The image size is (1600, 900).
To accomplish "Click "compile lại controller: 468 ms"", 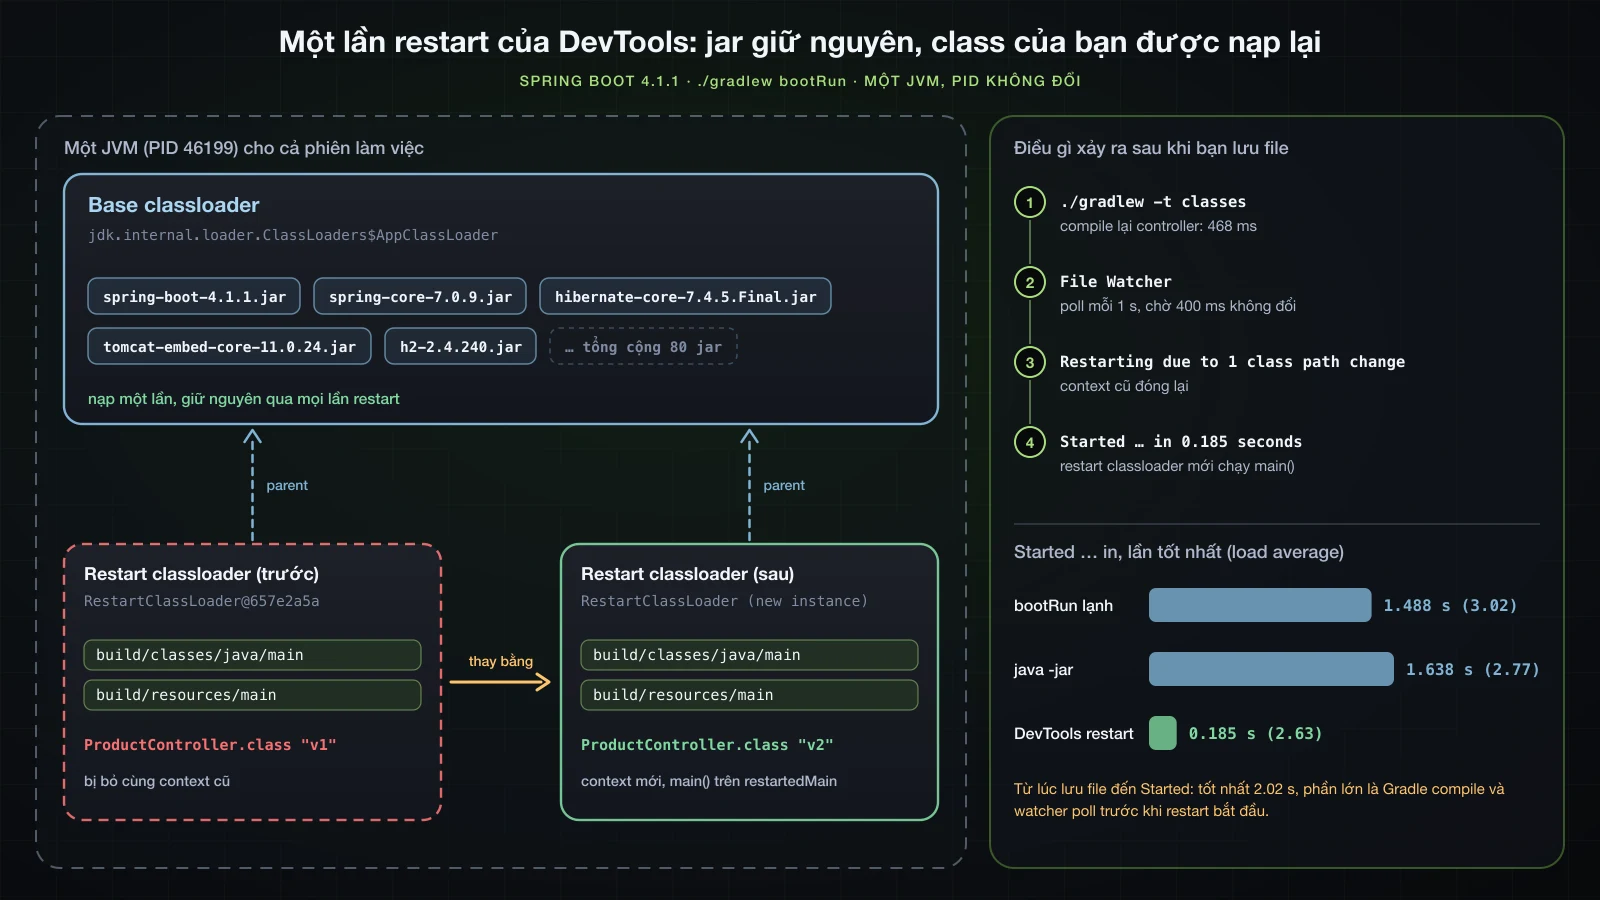I will (x=1158, y=226).
